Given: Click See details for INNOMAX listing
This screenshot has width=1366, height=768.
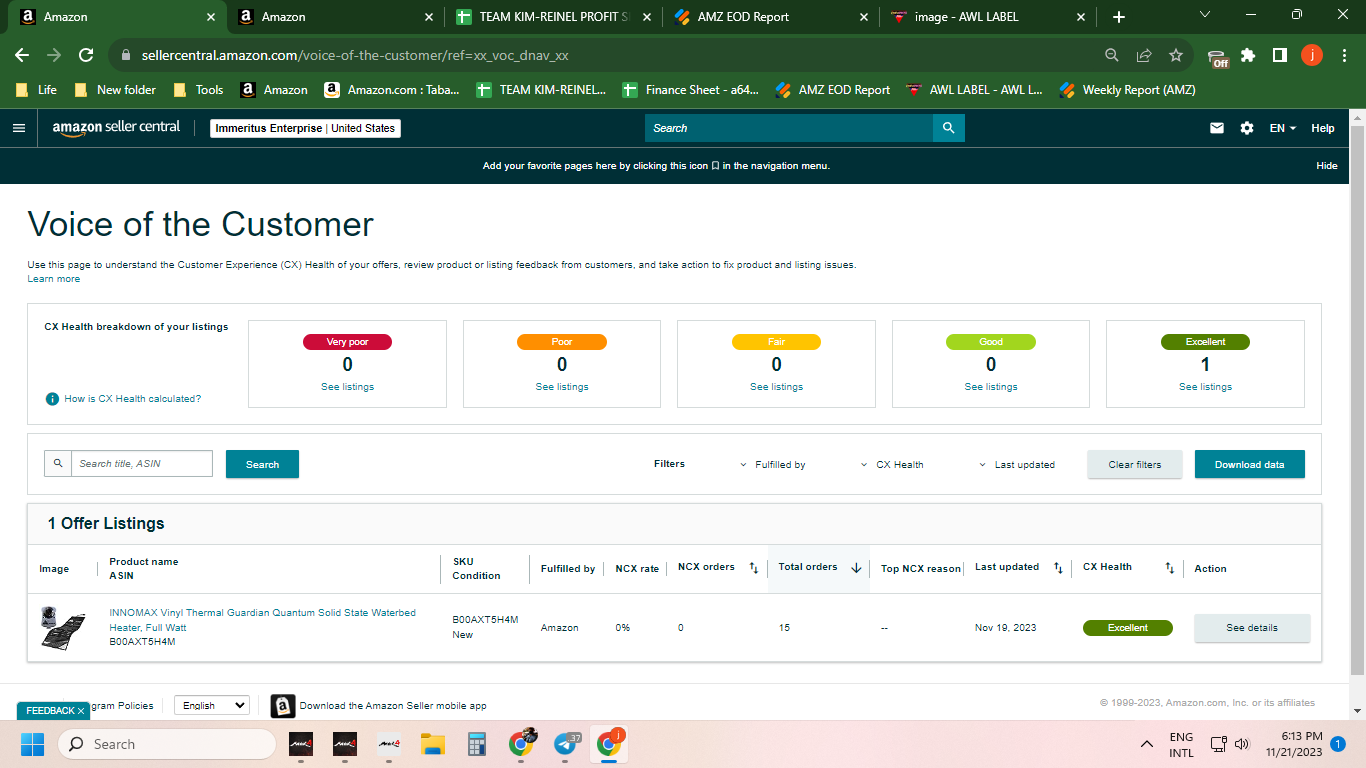Looking at the screenshot, I should (1252, 628).
